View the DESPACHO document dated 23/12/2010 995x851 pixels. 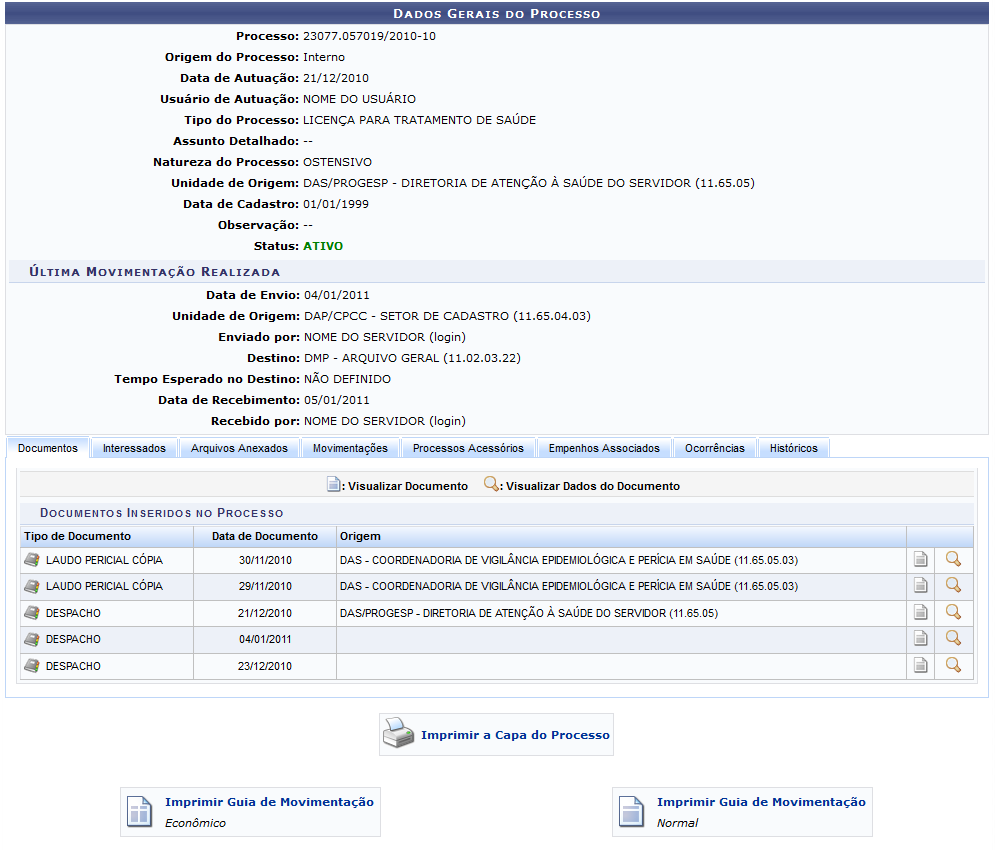[x=920, y=665]
